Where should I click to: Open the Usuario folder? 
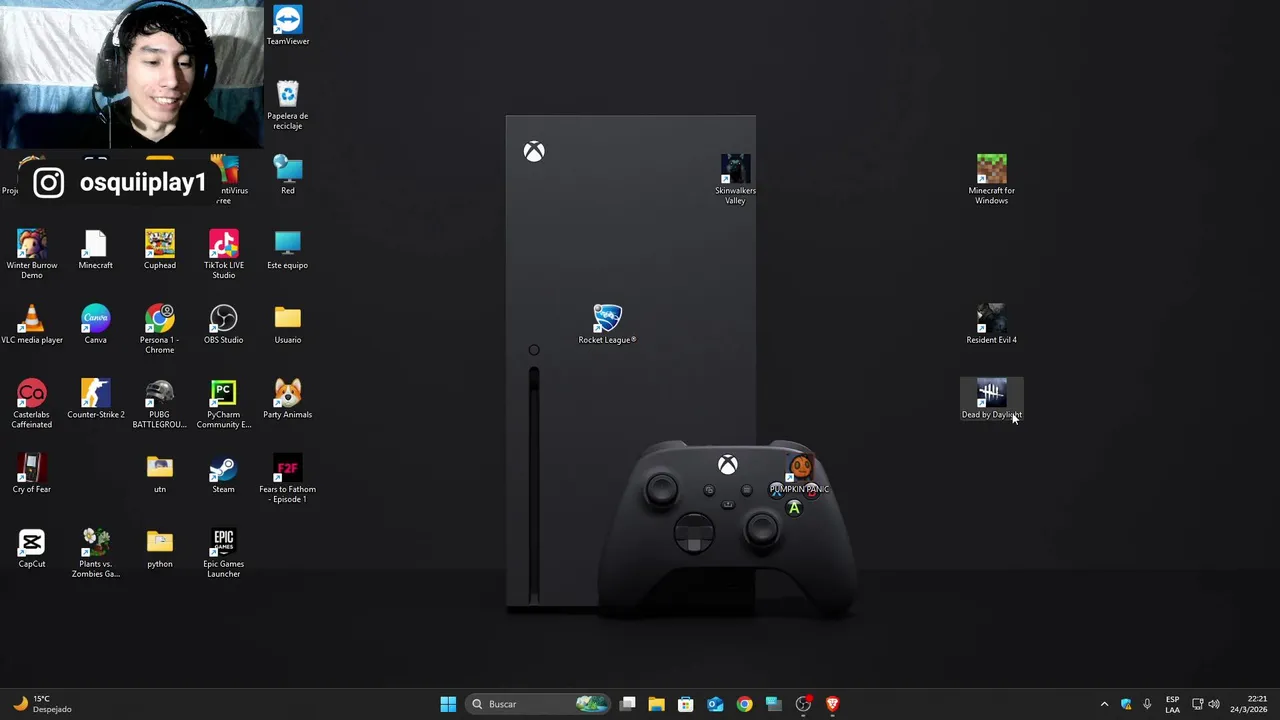[288, 324]
